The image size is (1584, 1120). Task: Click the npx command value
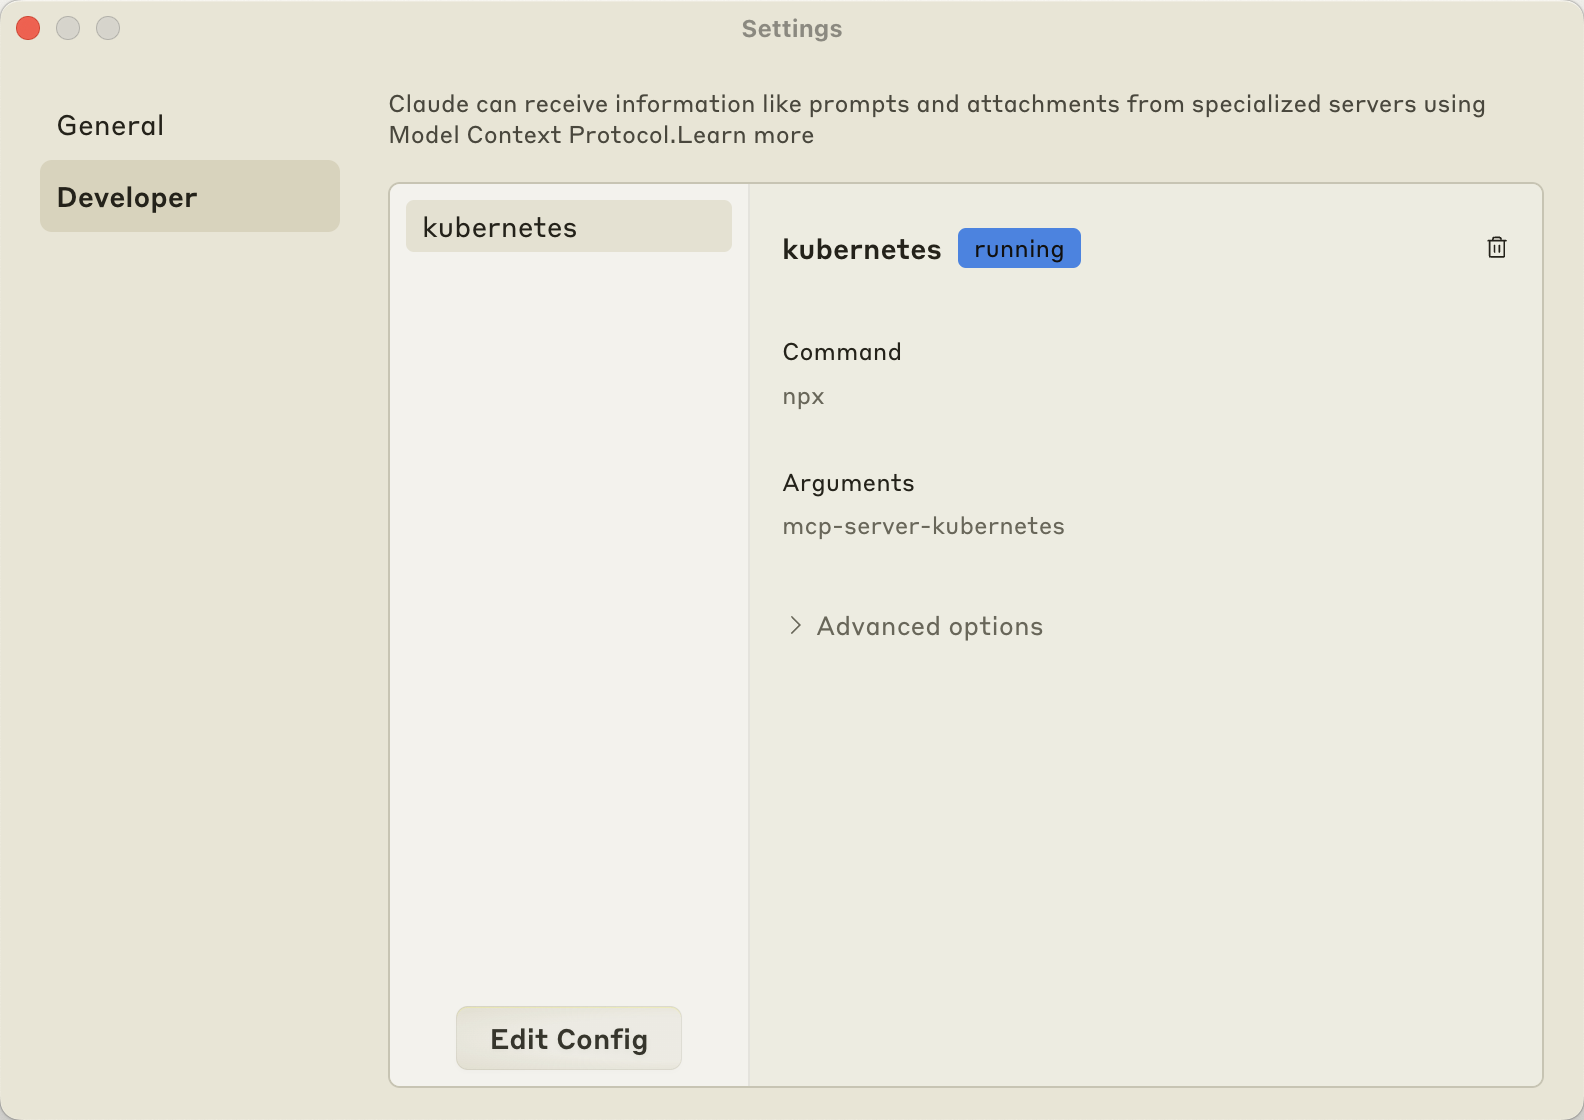click(x=803, y=396)
